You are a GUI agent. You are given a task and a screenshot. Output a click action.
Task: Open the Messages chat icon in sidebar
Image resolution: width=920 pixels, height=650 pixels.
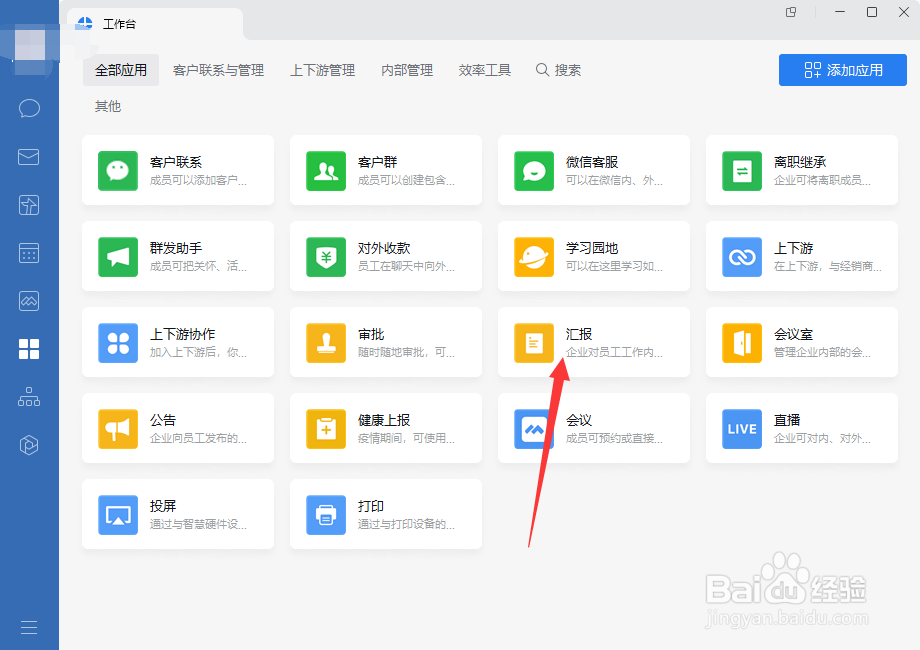(29, 109)
